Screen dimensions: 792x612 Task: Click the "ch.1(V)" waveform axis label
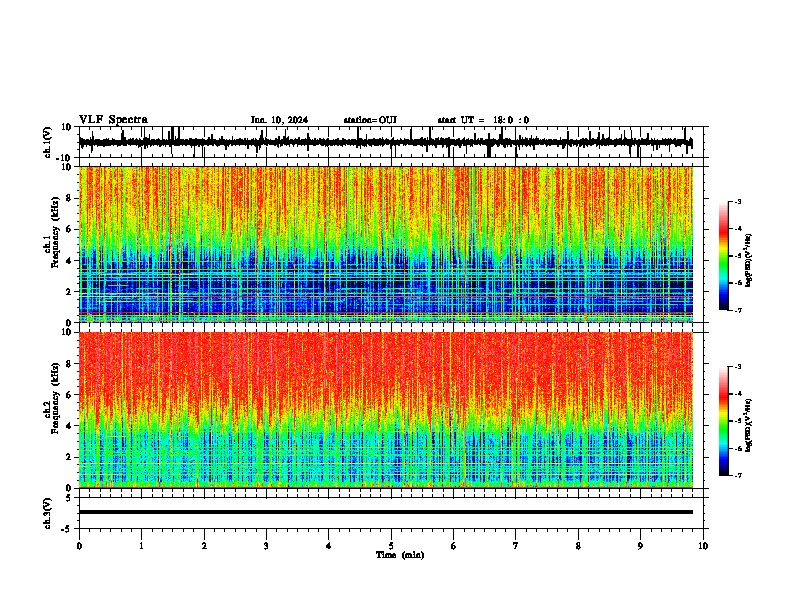tap(47, 142)
